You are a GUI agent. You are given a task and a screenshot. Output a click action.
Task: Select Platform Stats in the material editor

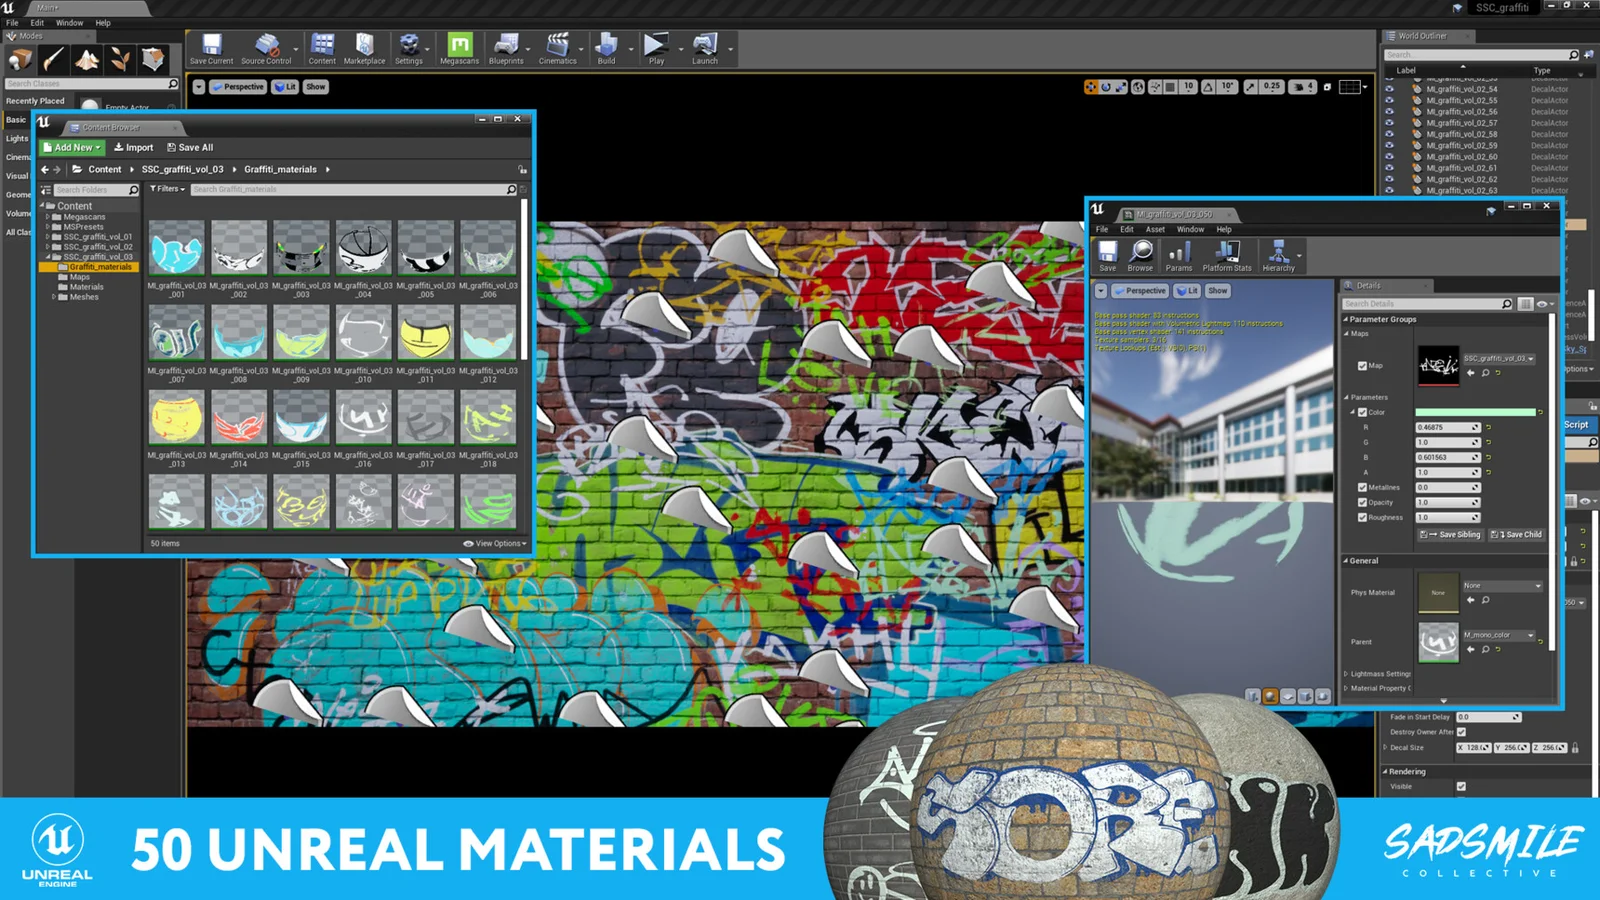(x=1227, y=255)
